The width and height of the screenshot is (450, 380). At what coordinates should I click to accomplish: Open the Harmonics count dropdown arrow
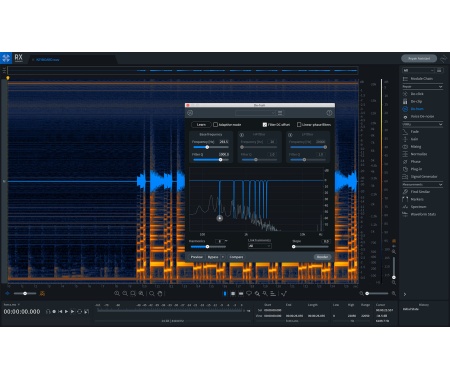(x=226, y=241)
